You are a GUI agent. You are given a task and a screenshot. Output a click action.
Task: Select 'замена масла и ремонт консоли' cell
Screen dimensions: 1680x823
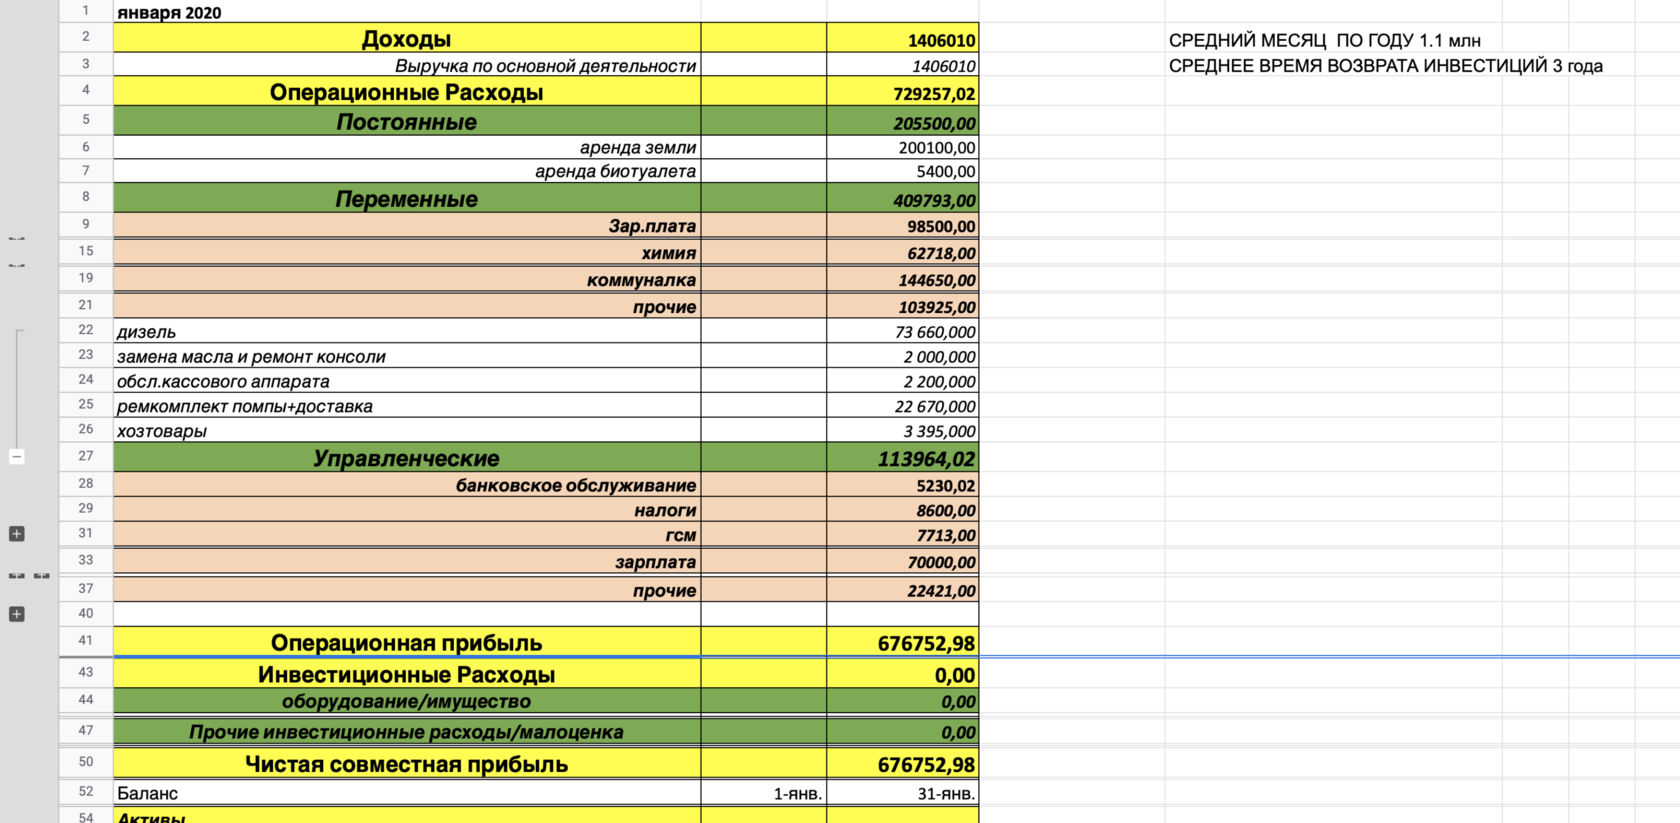(407, 356)
